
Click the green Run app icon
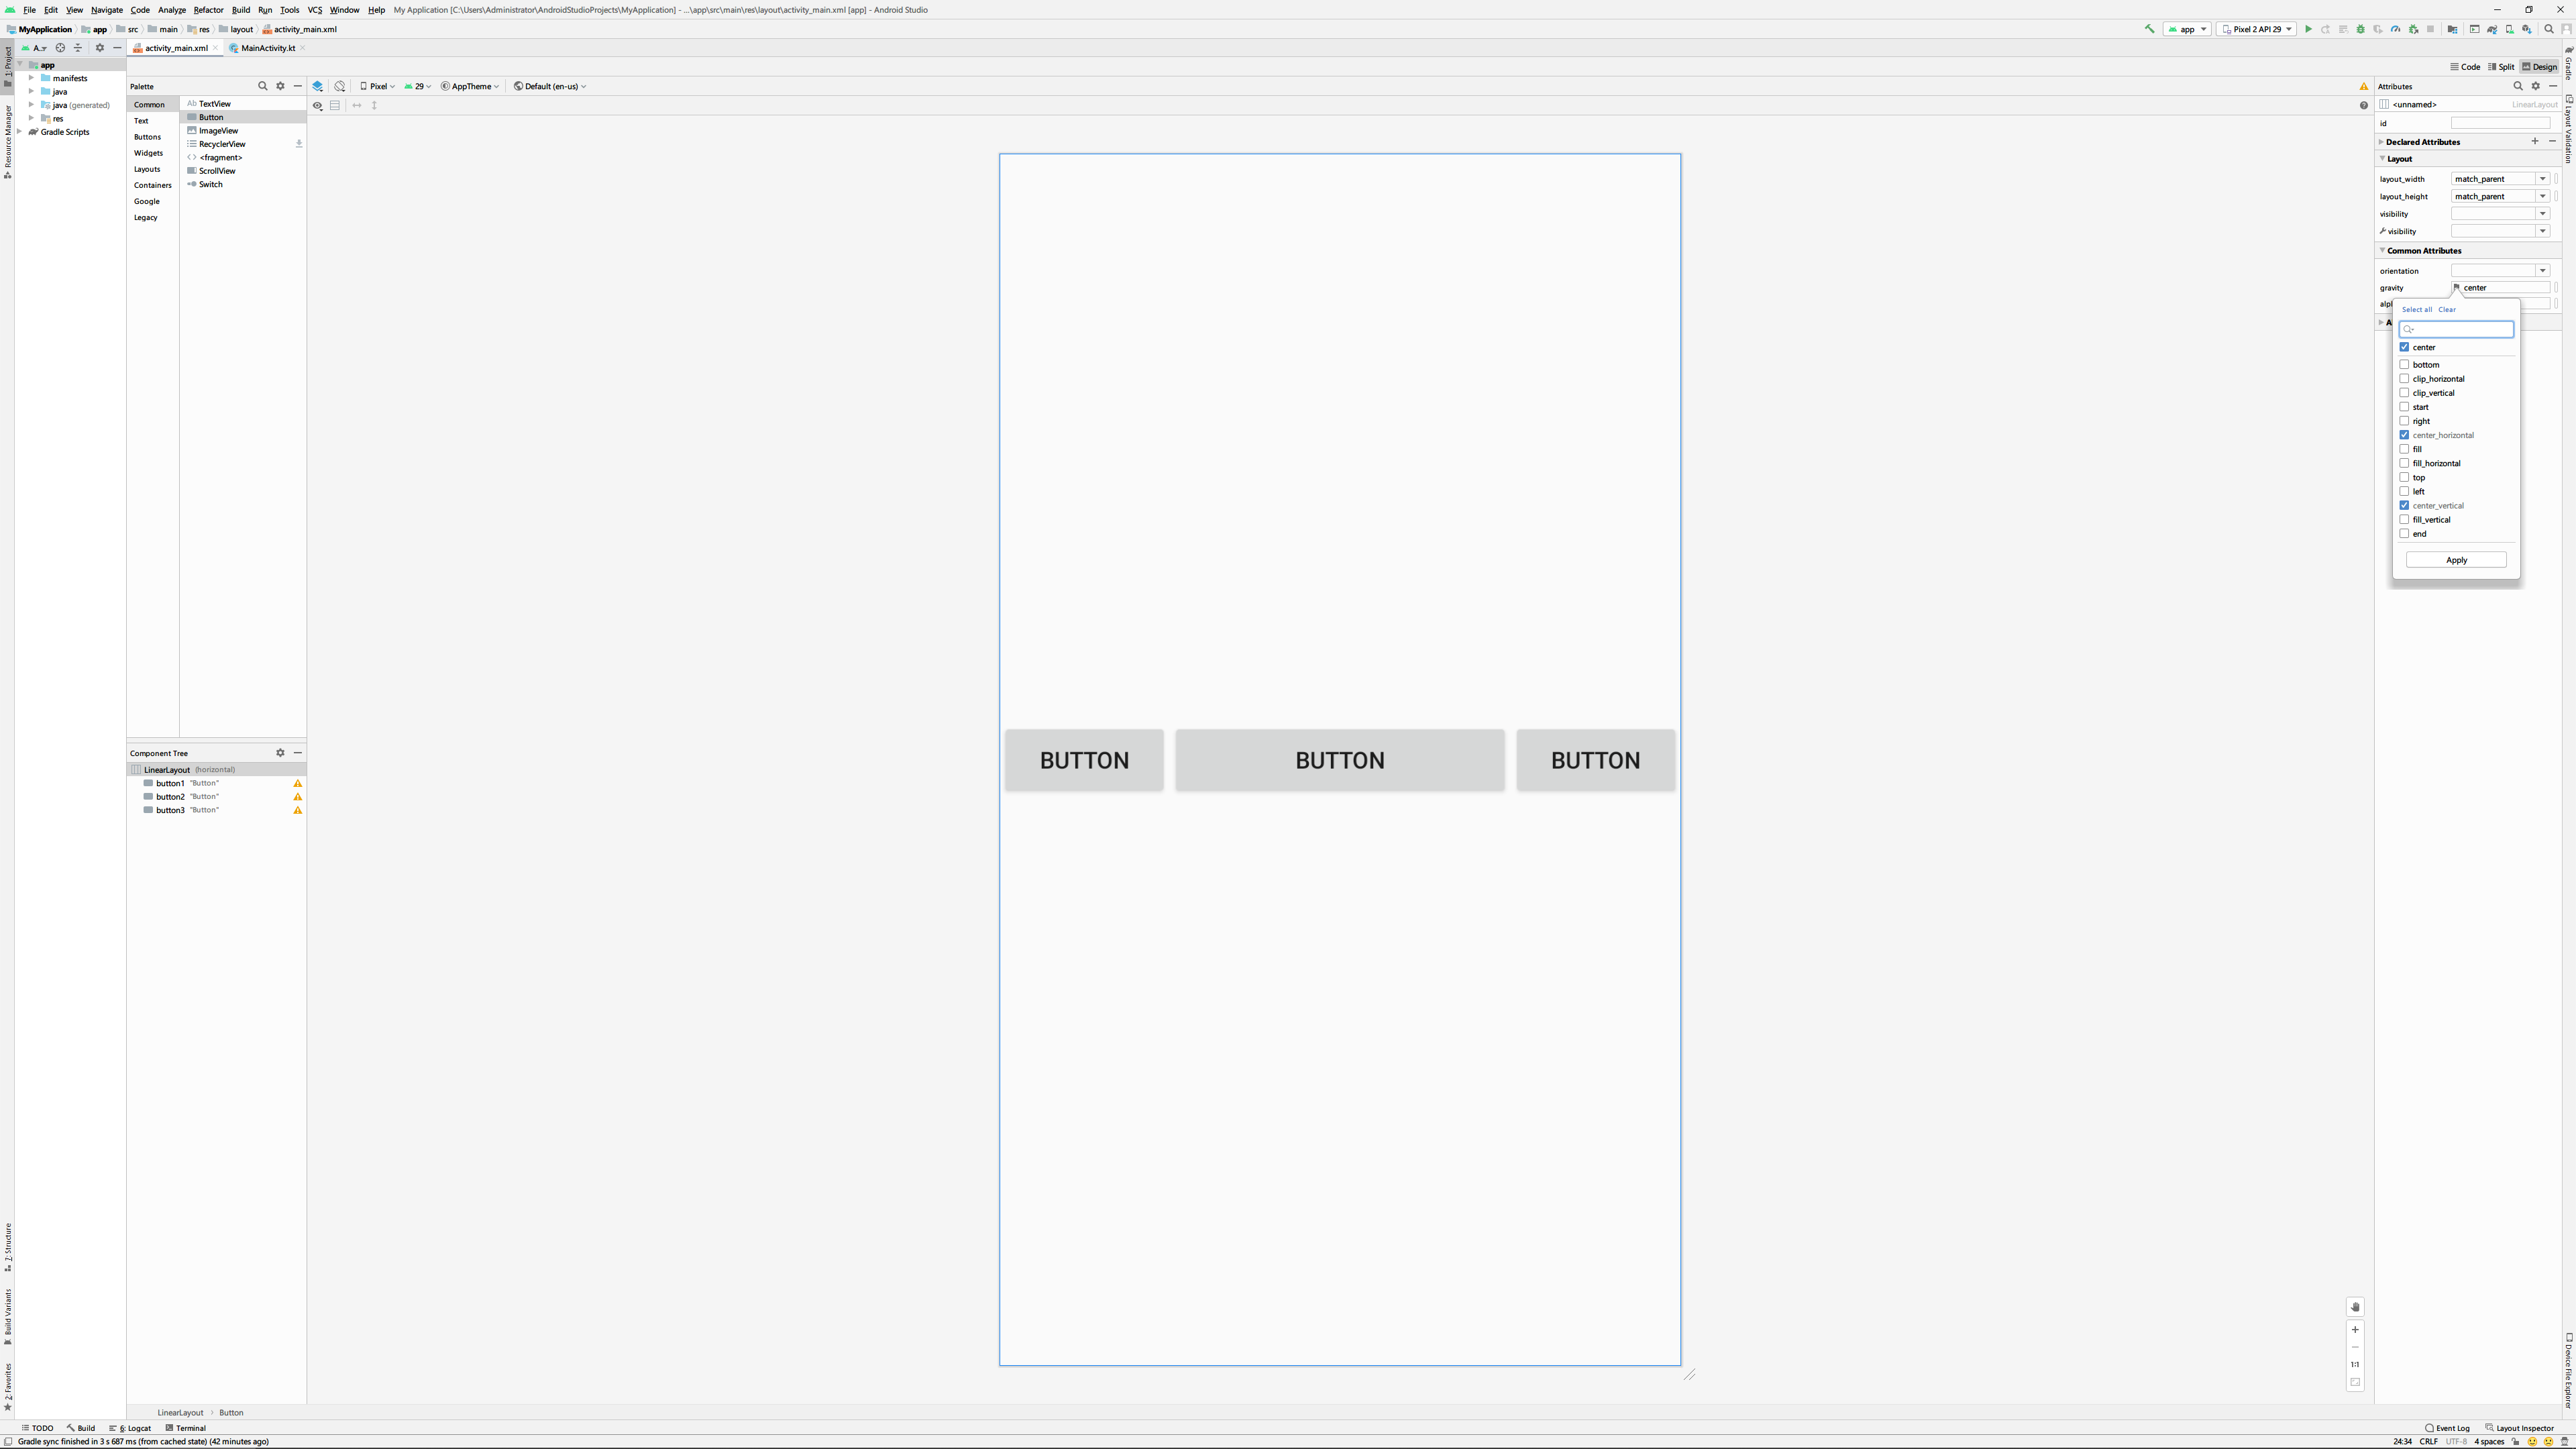point(2309,29)
